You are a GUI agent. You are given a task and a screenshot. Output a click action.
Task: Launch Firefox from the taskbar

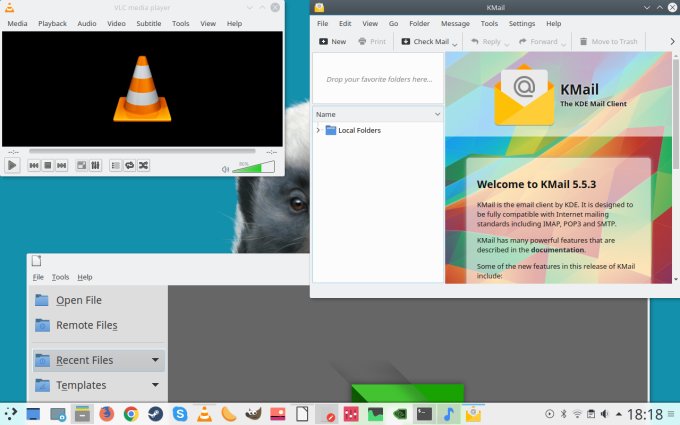pos(106,414)
